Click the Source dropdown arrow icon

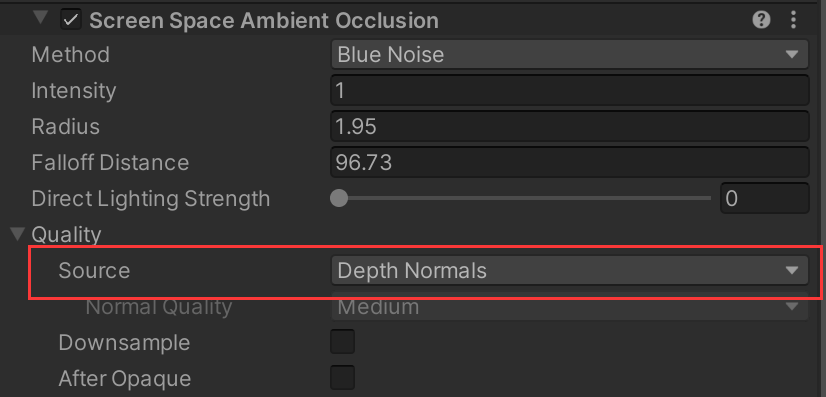pos(792,271)
